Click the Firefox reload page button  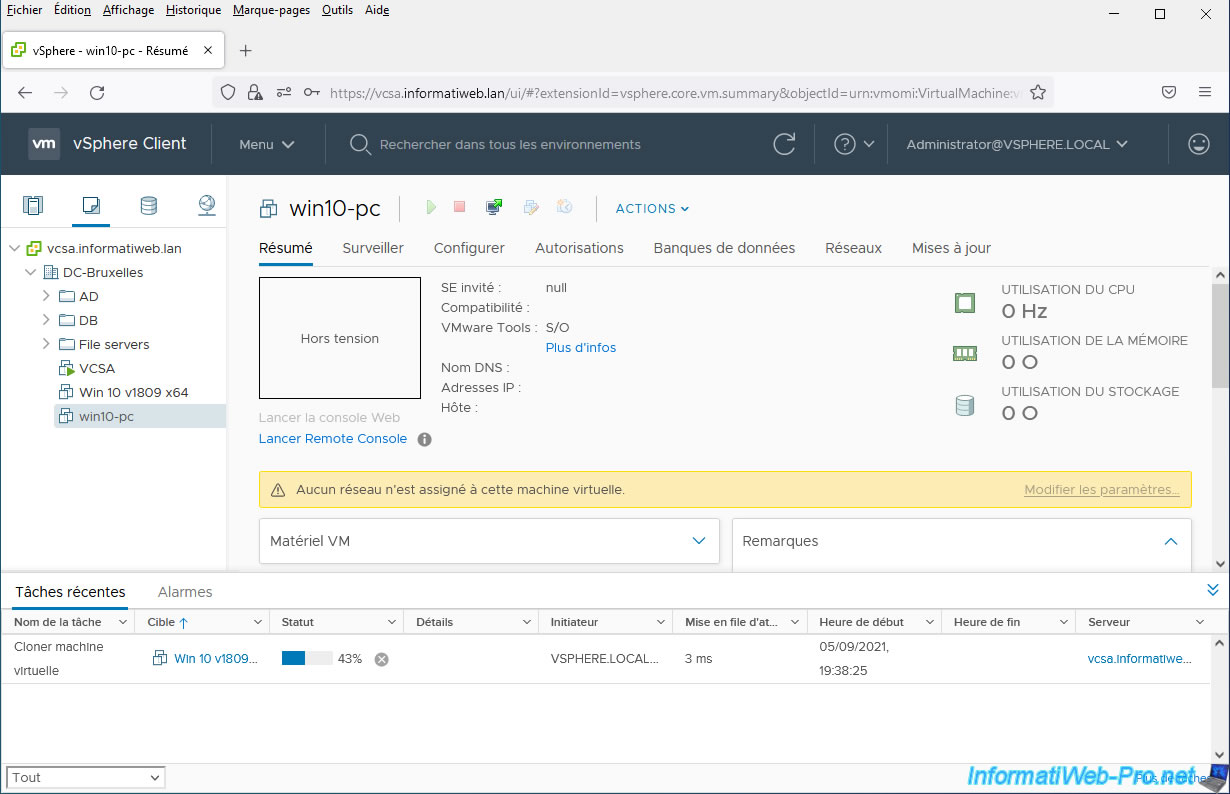tap(97, 92)
